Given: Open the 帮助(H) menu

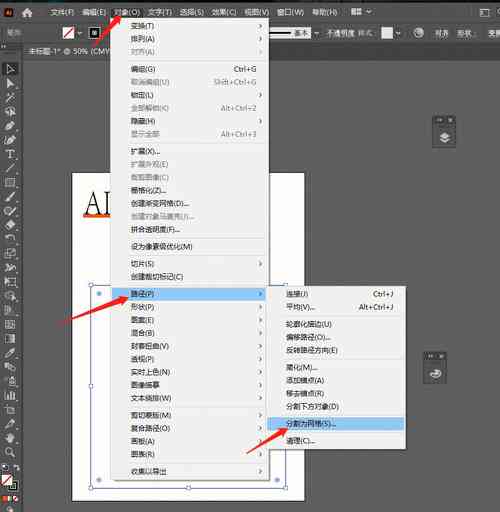Looking at the screenshot, I should coord(325,13).
